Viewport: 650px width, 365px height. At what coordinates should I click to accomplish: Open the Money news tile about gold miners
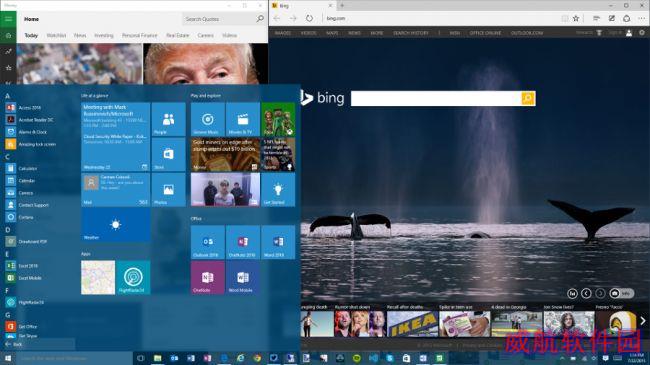click(x=226, y=154)
